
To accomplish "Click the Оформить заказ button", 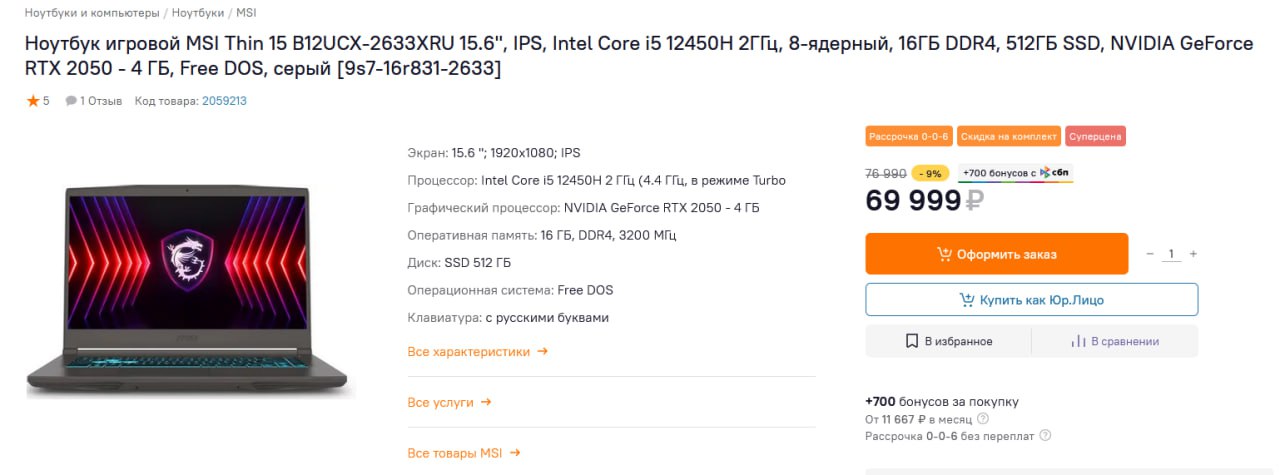I will point(996,254).
